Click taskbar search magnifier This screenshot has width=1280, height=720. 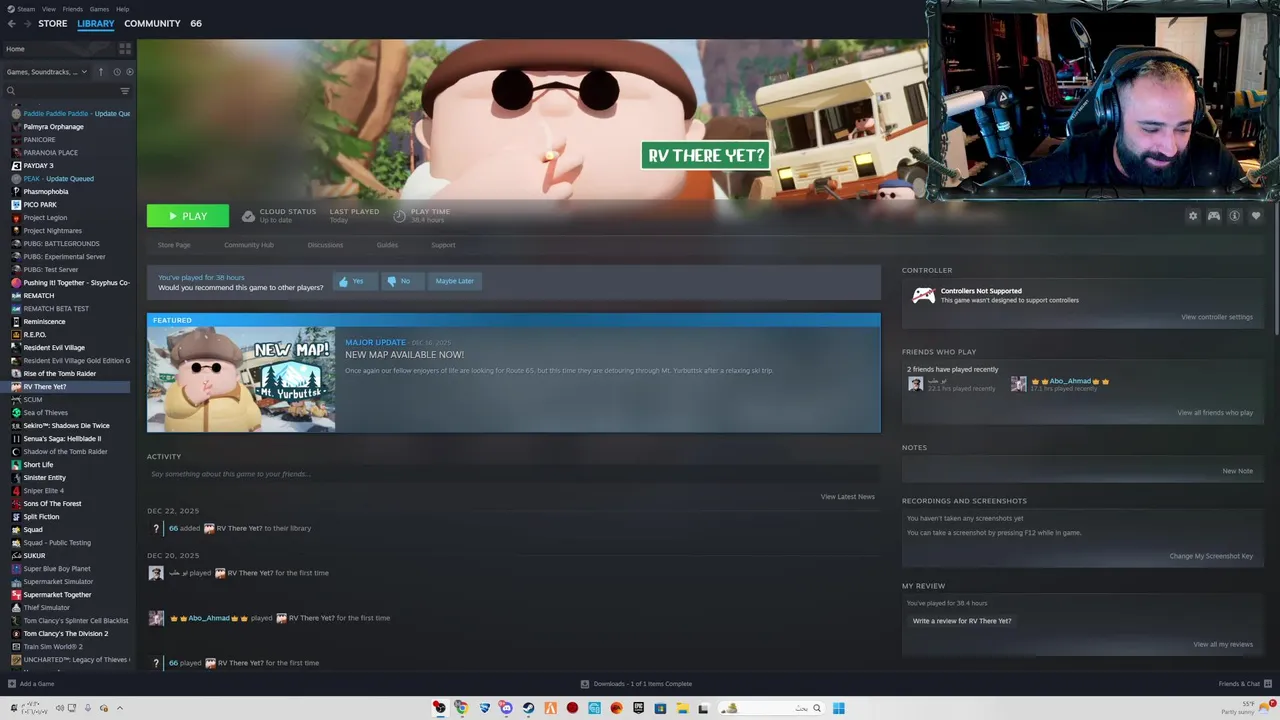click(x=816, y=708)
